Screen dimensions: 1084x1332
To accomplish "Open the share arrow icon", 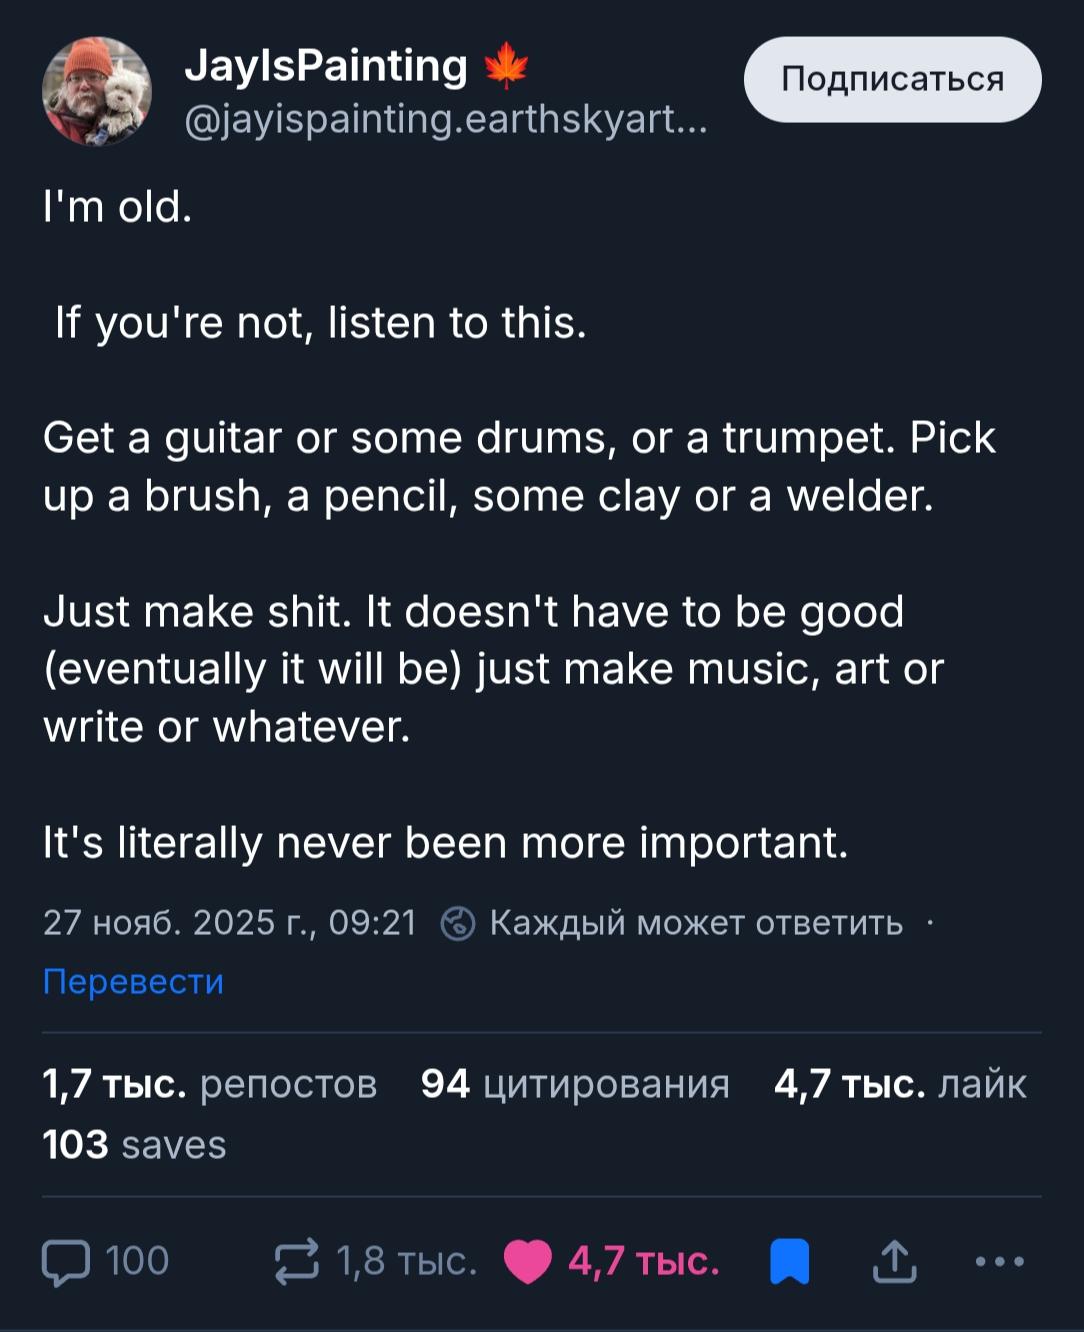I will pos(894,1261).
